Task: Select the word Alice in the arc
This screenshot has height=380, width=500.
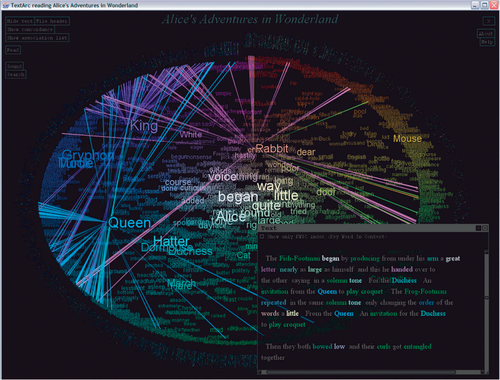Action: [231, 217]
